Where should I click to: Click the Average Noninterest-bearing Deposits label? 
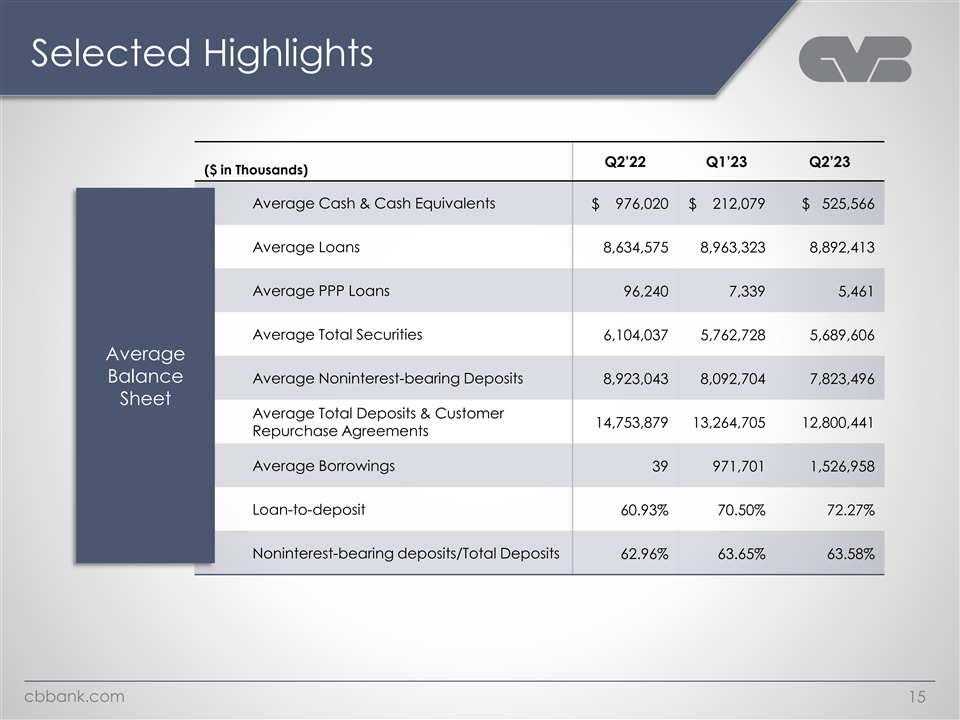coord(388,378)
